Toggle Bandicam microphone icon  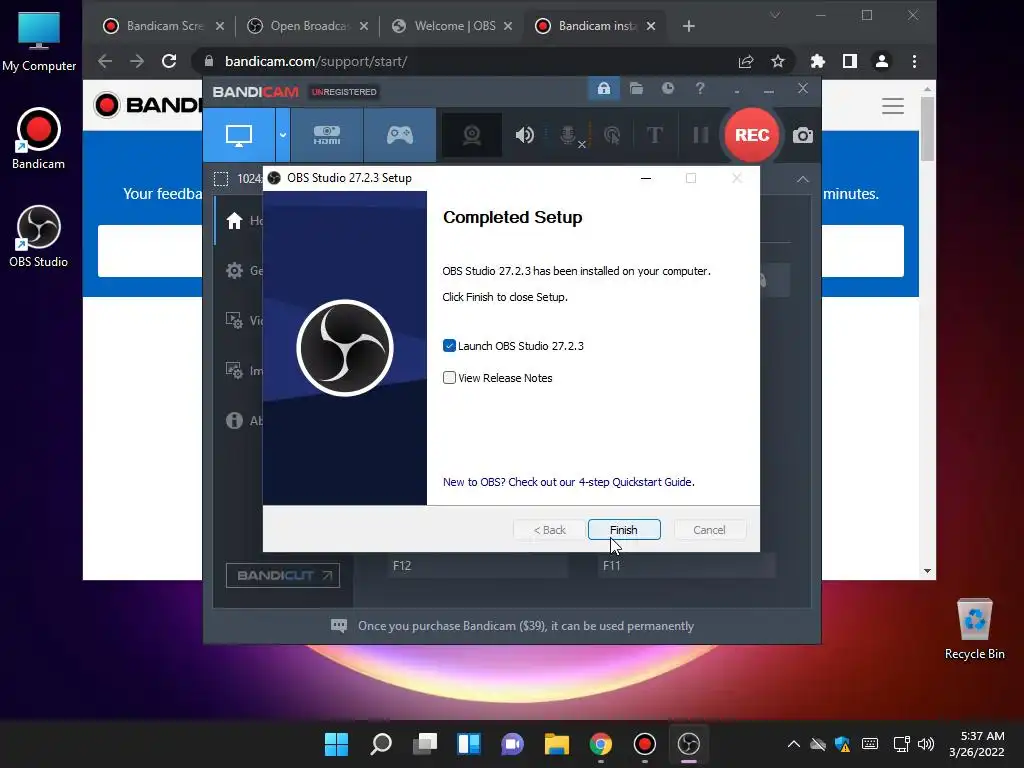569,135
